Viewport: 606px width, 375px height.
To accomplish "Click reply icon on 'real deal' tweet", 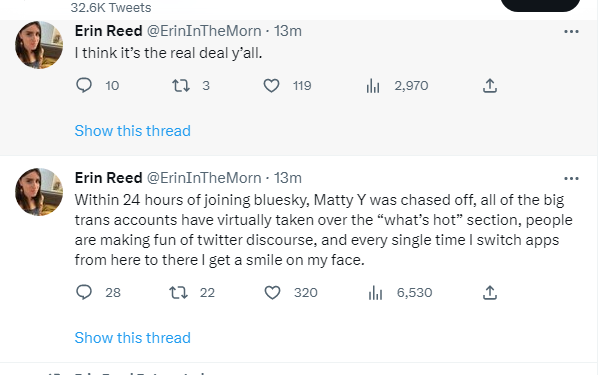I will (83, 85).
